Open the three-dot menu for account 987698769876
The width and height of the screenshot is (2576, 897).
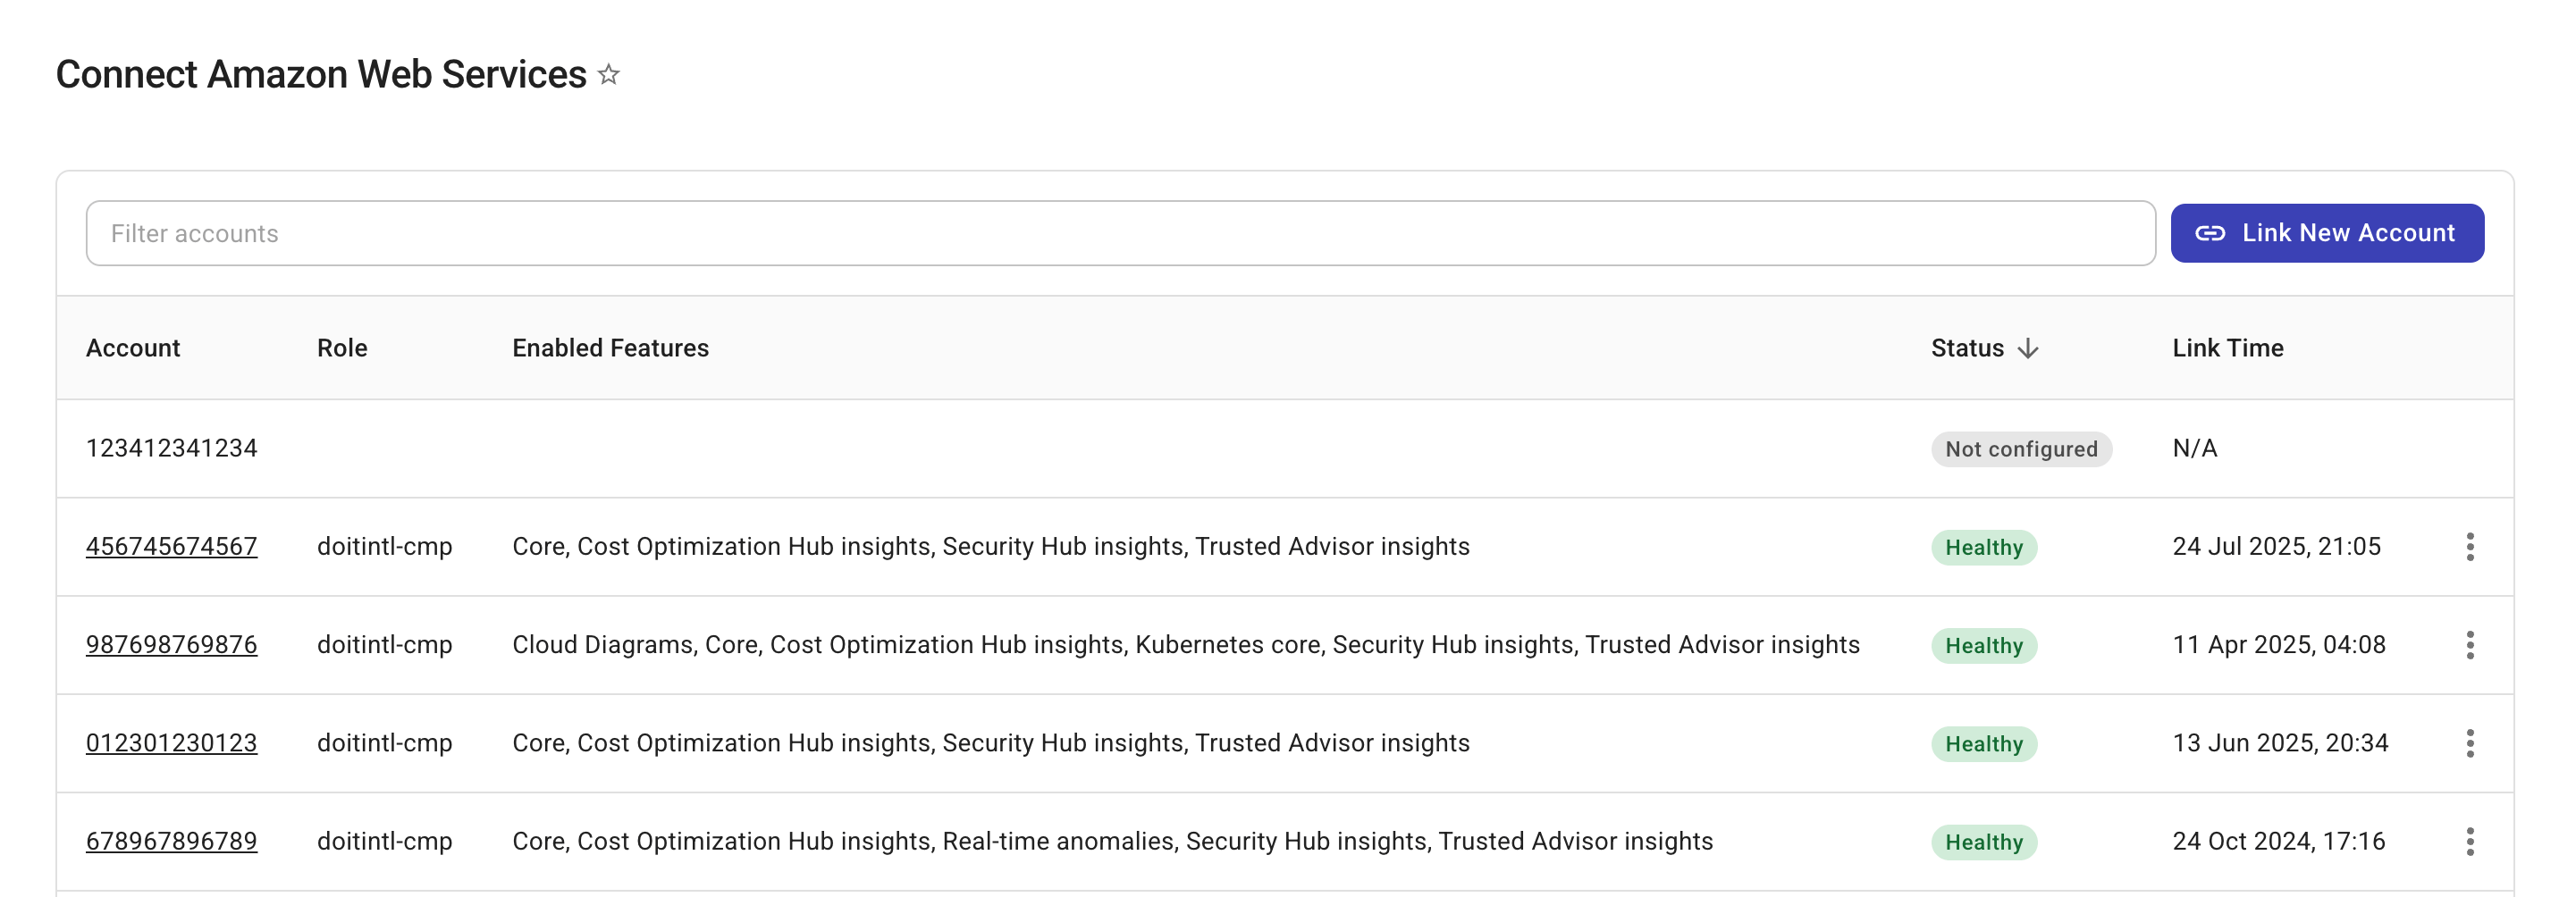pos(2470,645)
